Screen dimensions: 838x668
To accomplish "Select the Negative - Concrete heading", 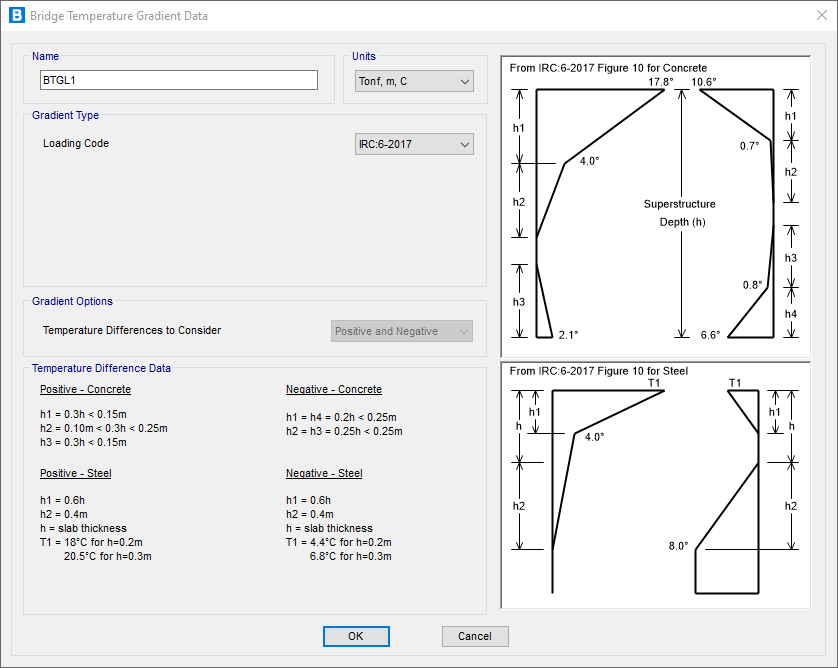I will (x=333, y=389).
